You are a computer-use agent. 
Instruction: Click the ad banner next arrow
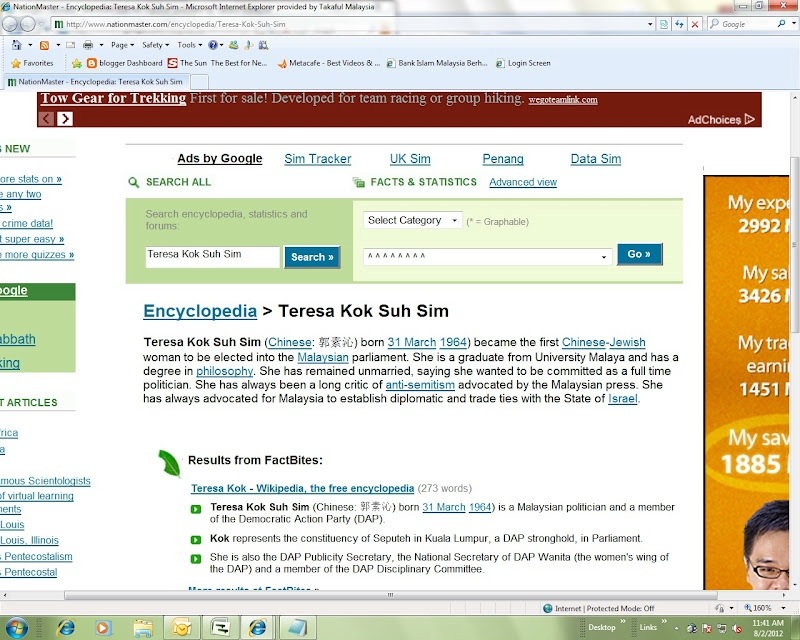(65, 118)
